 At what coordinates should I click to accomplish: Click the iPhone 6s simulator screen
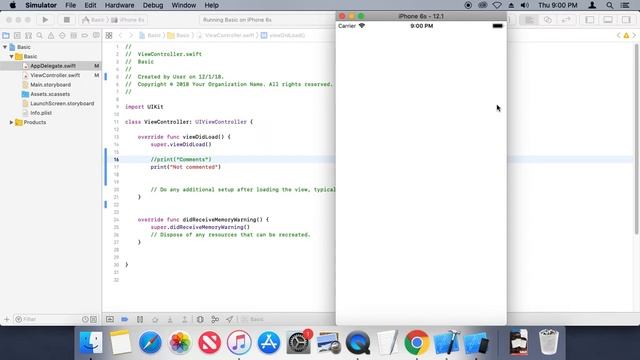click(x=421, y=173)
